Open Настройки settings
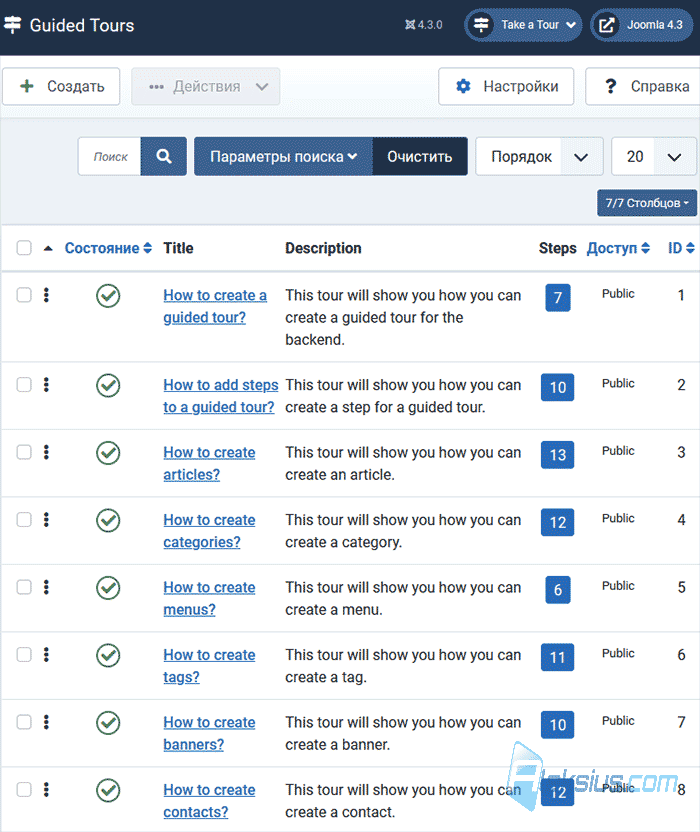This screenshot has width=700, height=832. tap(506, 86)
